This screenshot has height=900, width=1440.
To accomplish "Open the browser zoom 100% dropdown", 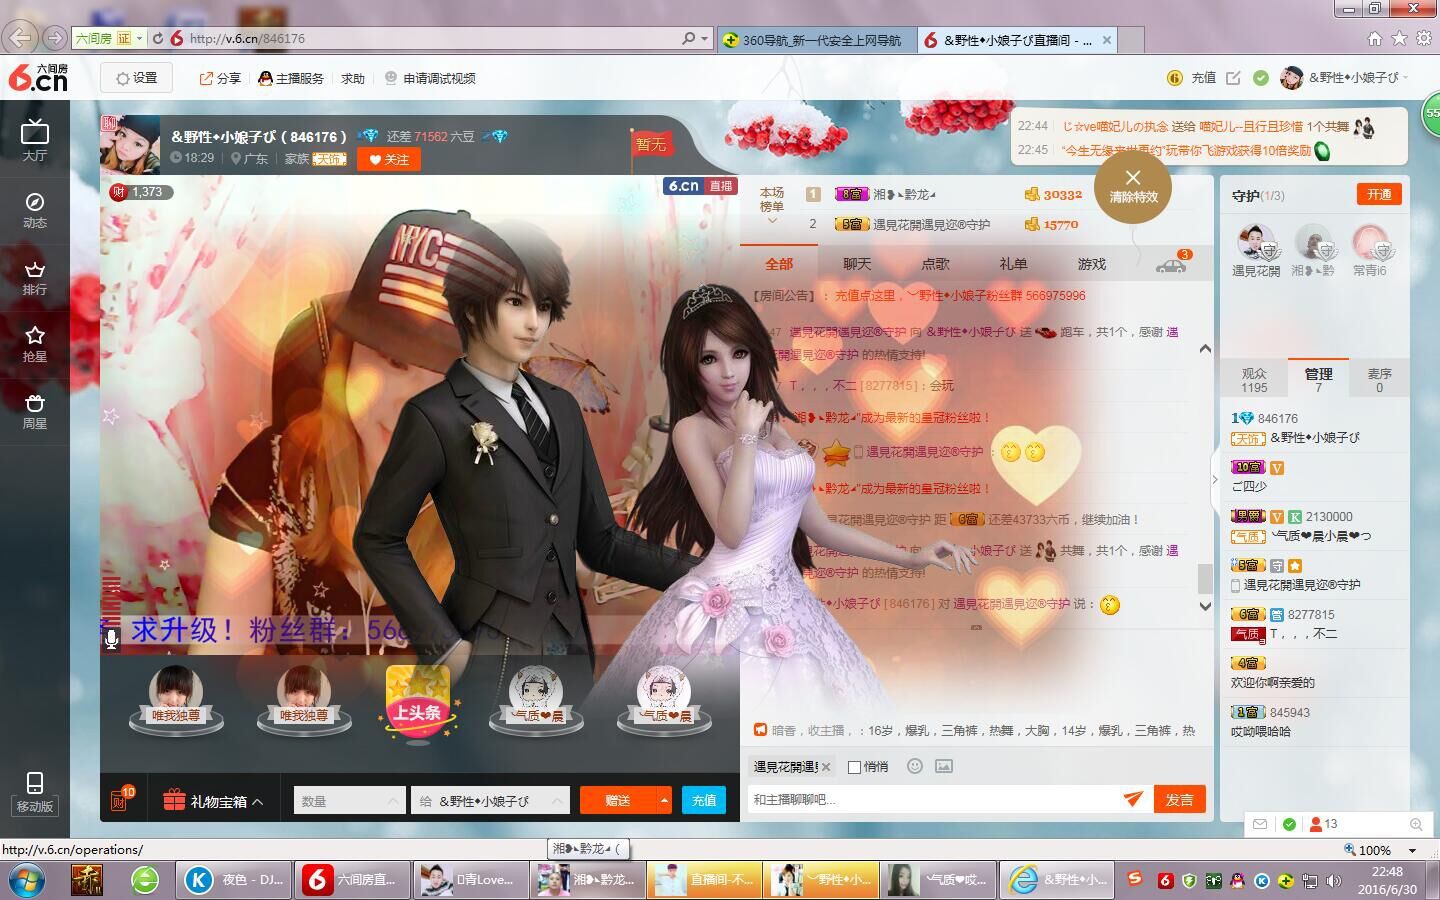I will 1412,850.
